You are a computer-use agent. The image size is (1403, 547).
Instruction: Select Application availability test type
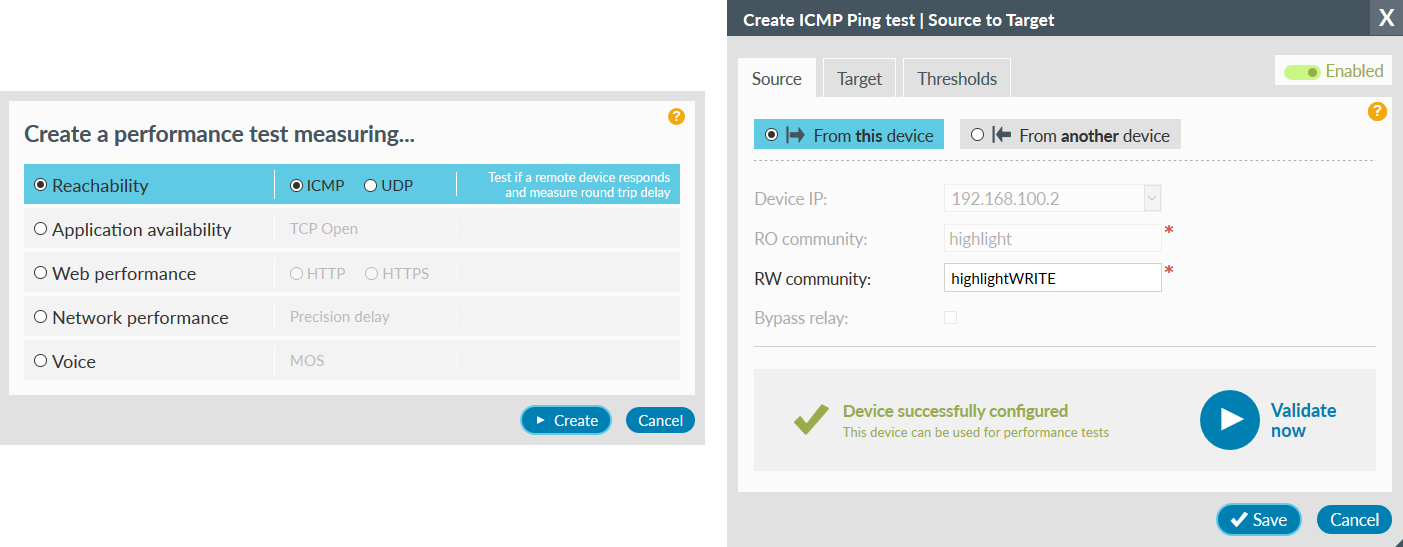click(40, 229)
